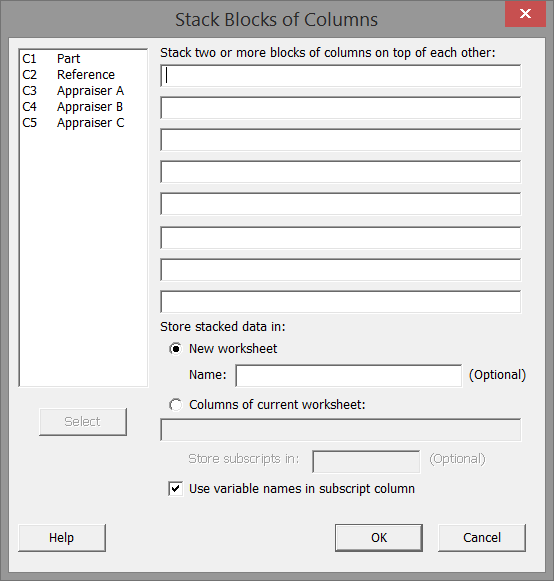The image size is (554, 581).
Task: Cancel the Stack Blocks dialog
Action: [x=482, y=538]
